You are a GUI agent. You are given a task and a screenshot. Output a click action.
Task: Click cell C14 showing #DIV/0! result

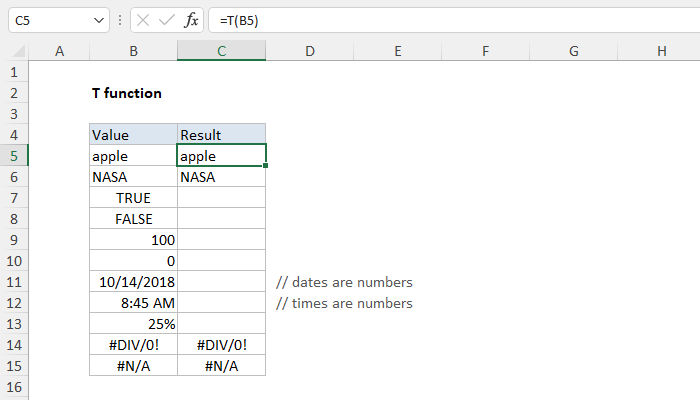tap(221, 345)
